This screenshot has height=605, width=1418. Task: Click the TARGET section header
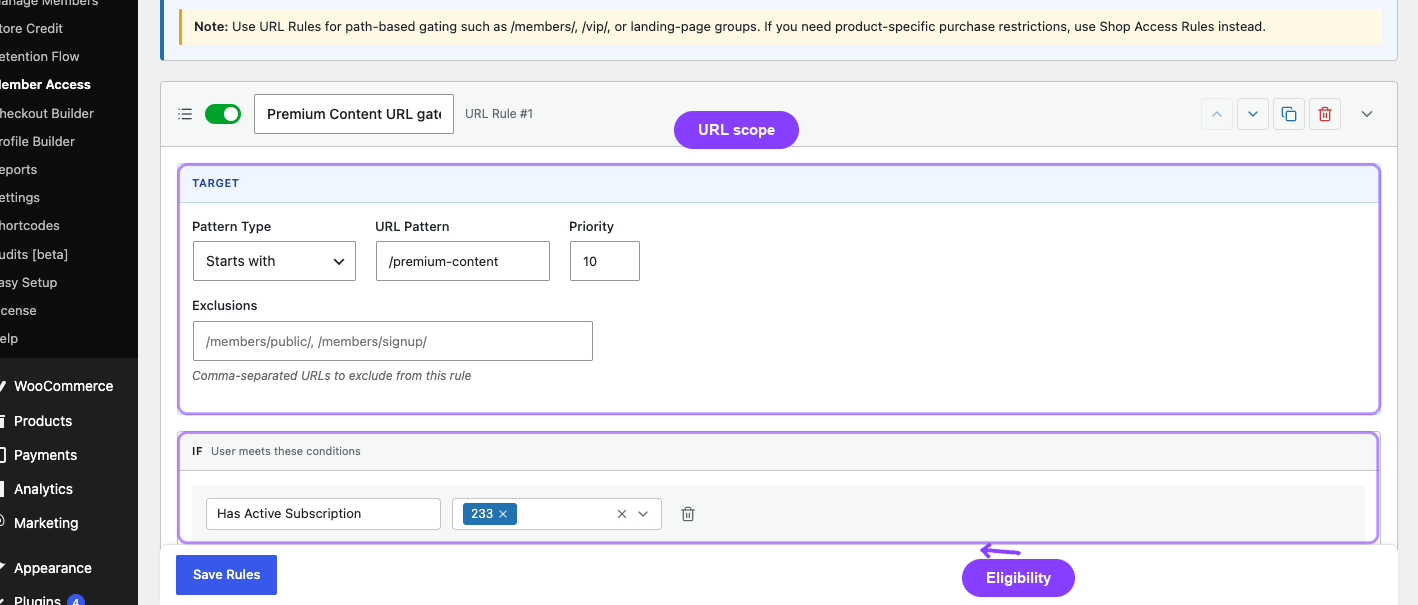[779, 184]
